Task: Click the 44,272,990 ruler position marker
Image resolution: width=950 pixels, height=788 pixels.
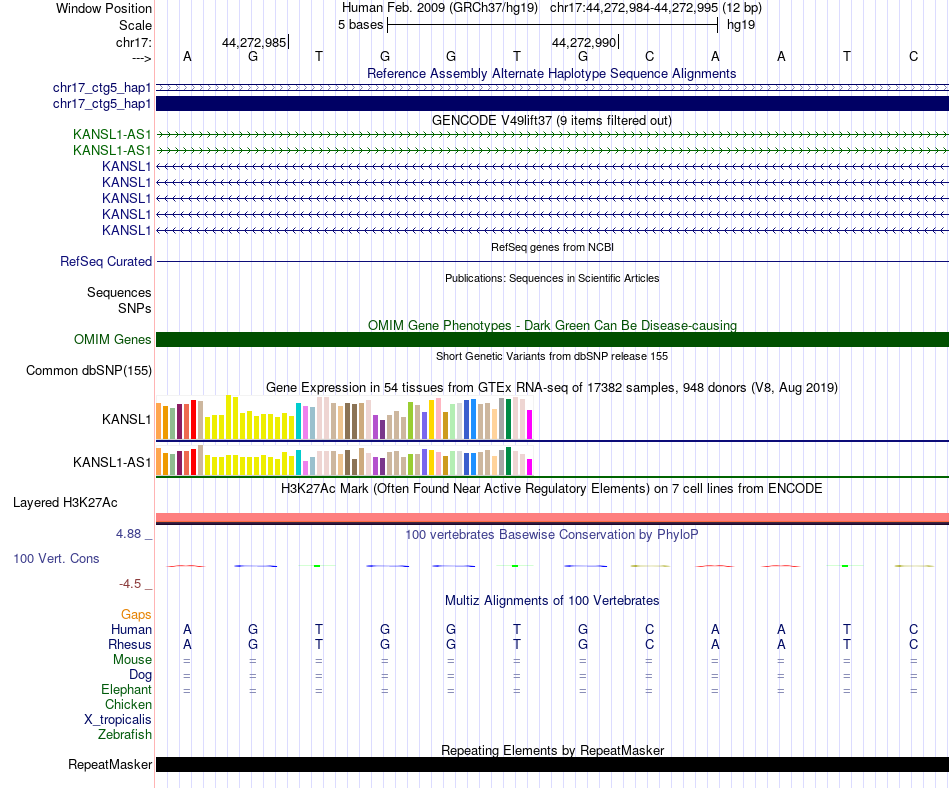Action: pyautogui.click(x=584, y=42)
